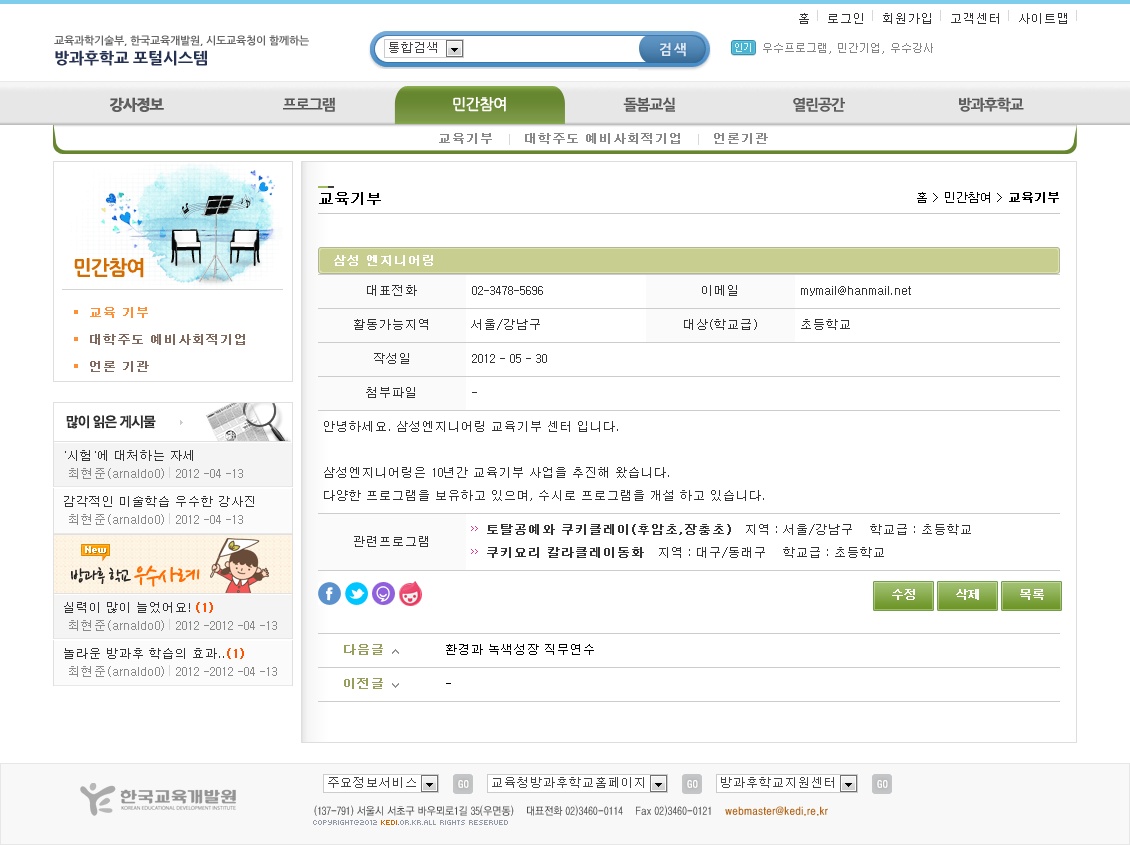Select 언론기관 submenu item
Screen dimensions: 1130x845
[x=740, y=138]
